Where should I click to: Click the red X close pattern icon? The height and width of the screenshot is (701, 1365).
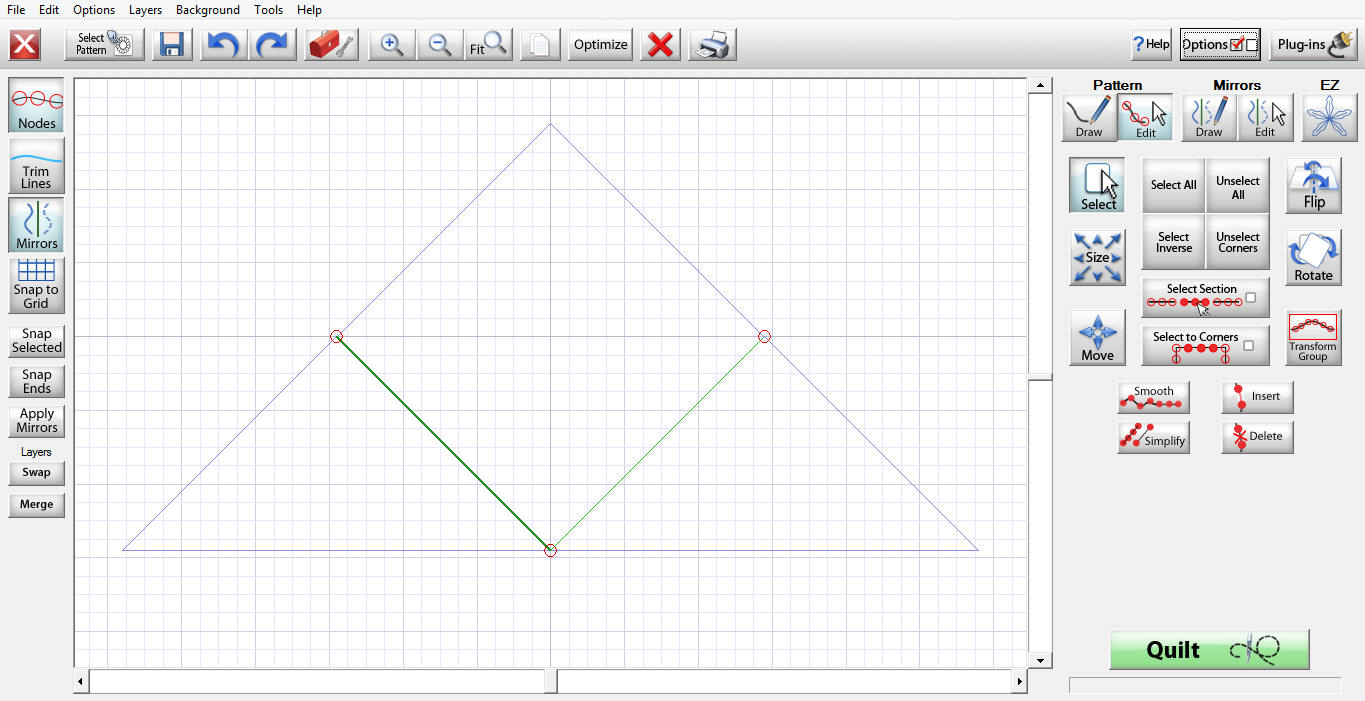click(25, 45)
